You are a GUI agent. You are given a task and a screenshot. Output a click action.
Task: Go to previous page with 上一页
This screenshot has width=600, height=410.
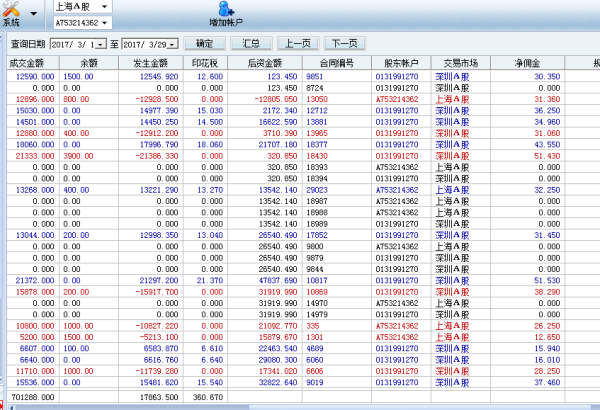pos(296,44)
